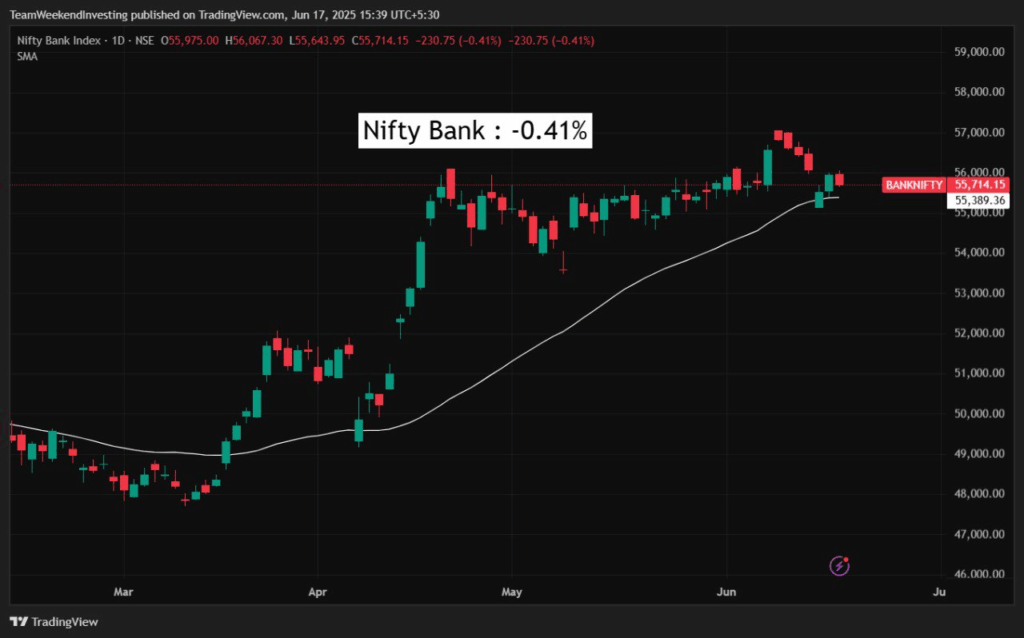Screen dimensions: 1024x638
Task: Click the Jun label on the time axis
Action: [726, 592]
